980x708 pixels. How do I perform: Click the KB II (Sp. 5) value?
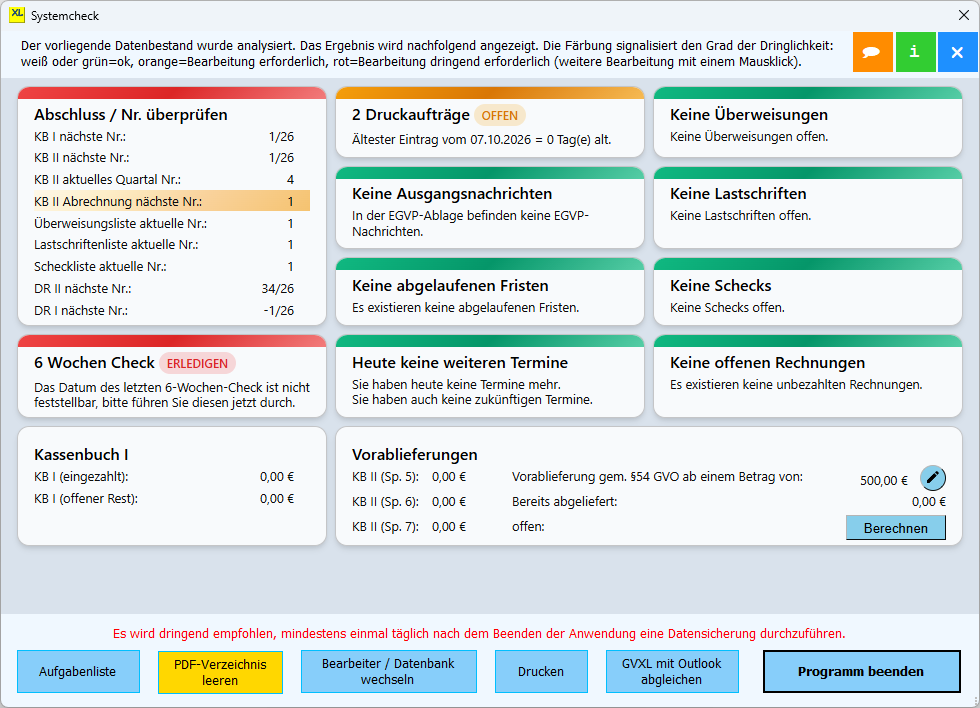click(x=449, y=477)
